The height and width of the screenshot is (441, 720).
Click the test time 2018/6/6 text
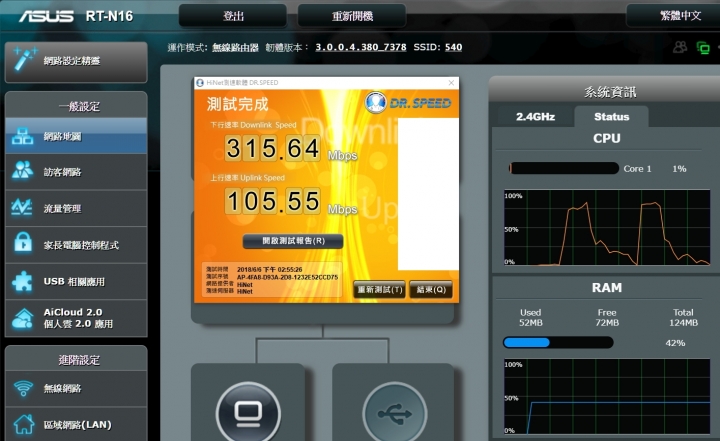point(269,269)
